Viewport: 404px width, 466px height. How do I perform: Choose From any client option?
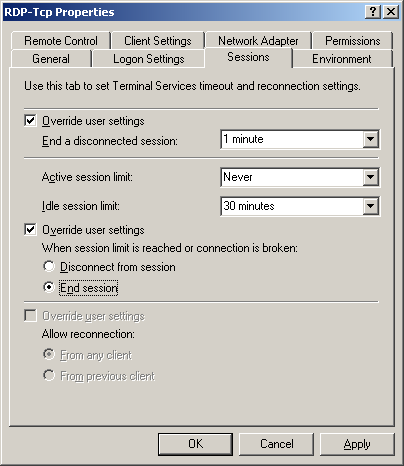click(49, 355)
